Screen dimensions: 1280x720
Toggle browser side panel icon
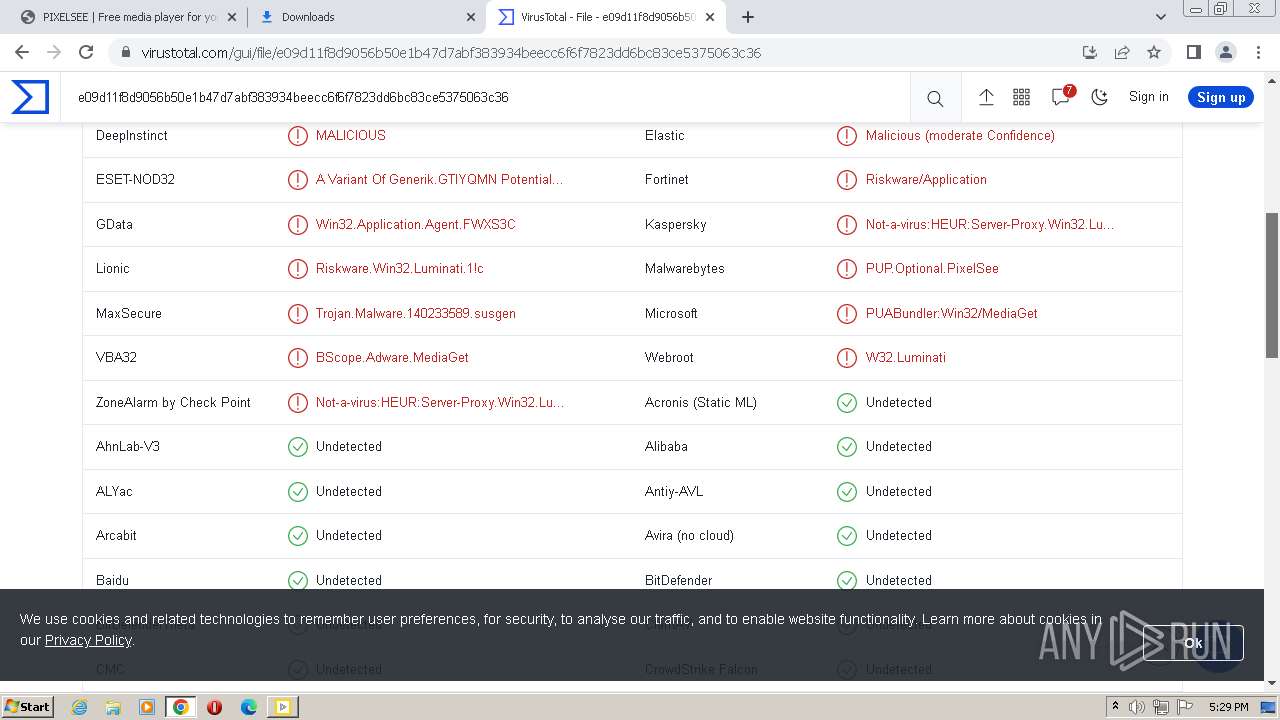point(1193,52)
